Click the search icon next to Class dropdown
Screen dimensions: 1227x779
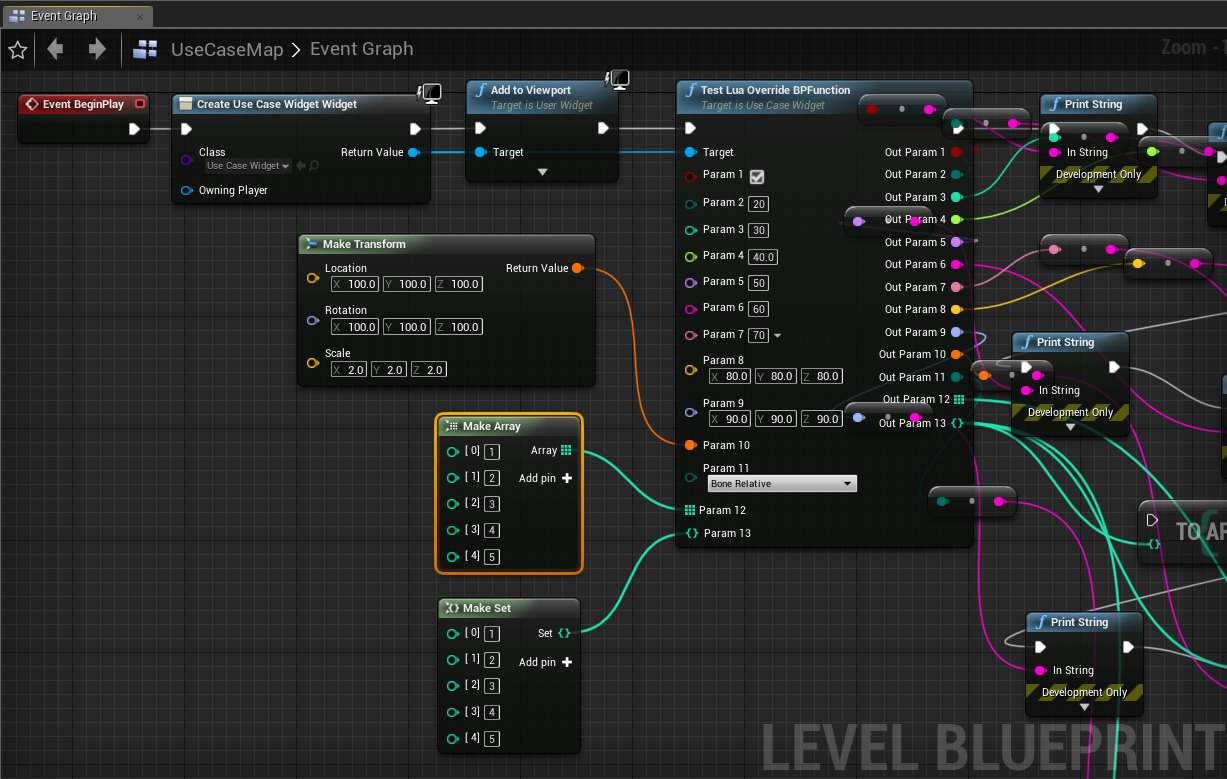point(314,166)
